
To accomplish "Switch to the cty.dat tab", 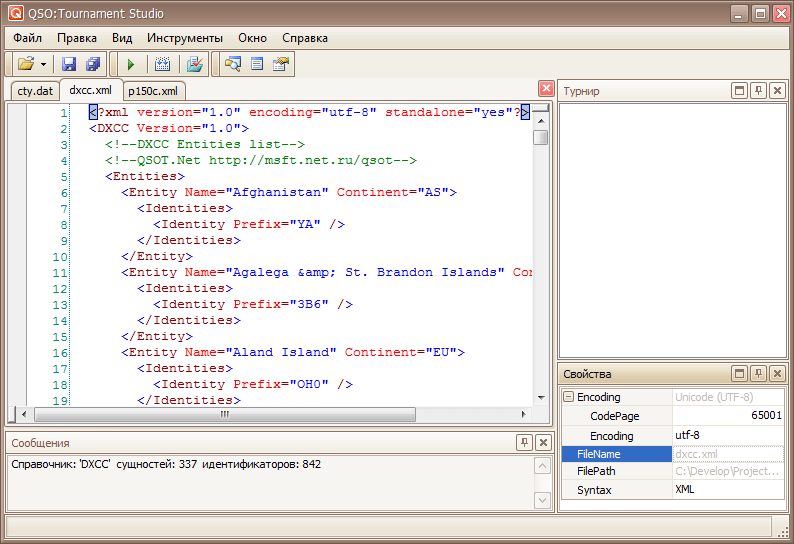I will point(35,91).
